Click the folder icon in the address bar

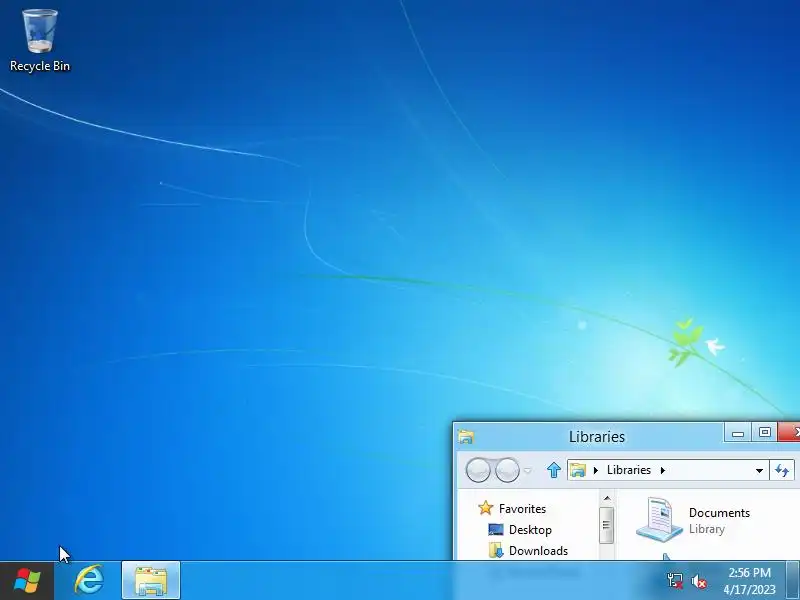[578, 470]
